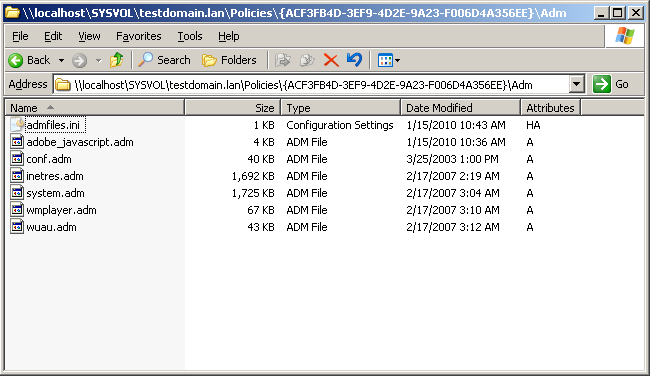Open the Back history dropdown arrow

61,61
